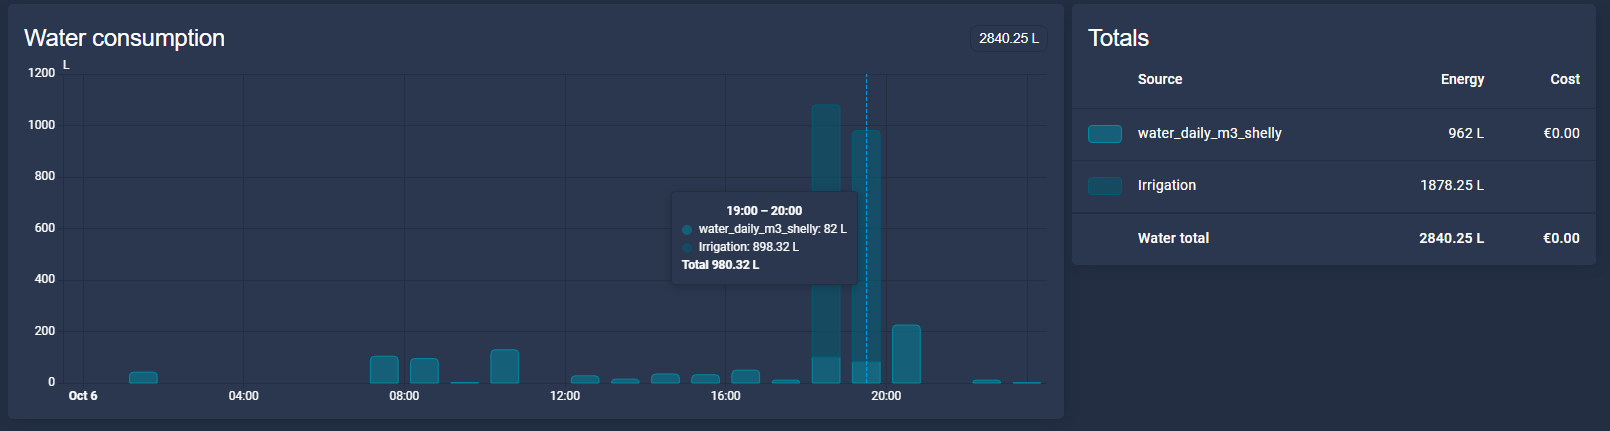The height and width of the screenshot is (431, 1610).
Task: Click the 600 y-axis label
Action: point(45,228)
